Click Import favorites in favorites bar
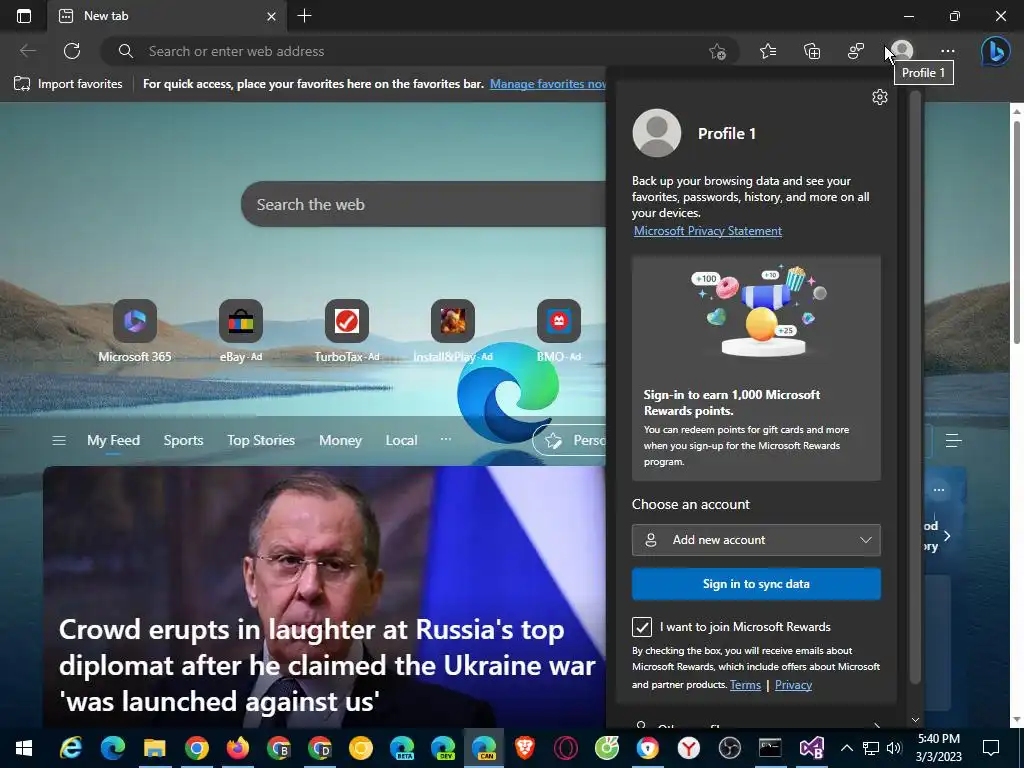The image size is (1024, 768). [69, 84]
